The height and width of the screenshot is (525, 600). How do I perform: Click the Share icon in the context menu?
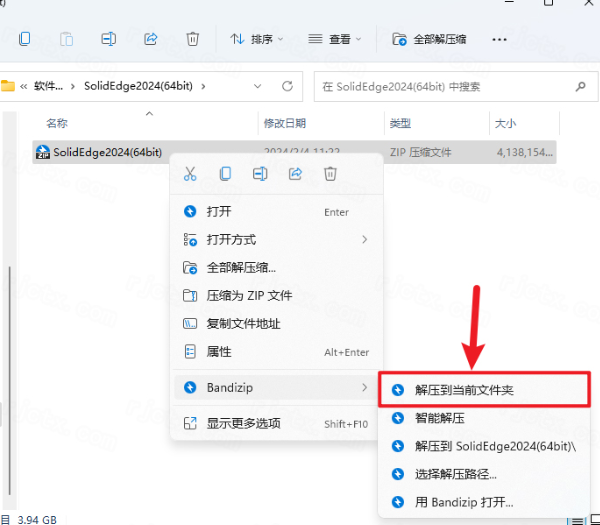pyautogui.click(x=295, y=174)
